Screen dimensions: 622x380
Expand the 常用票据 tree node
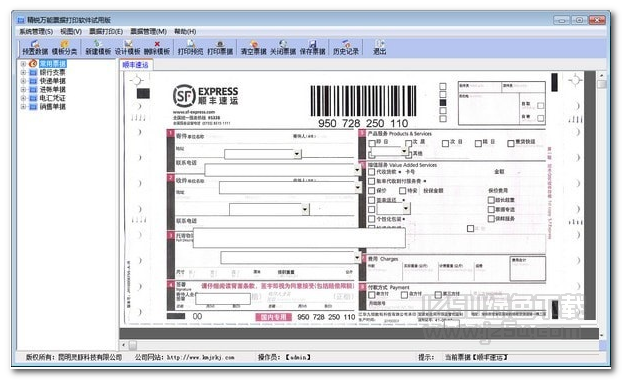coord(23,64)
